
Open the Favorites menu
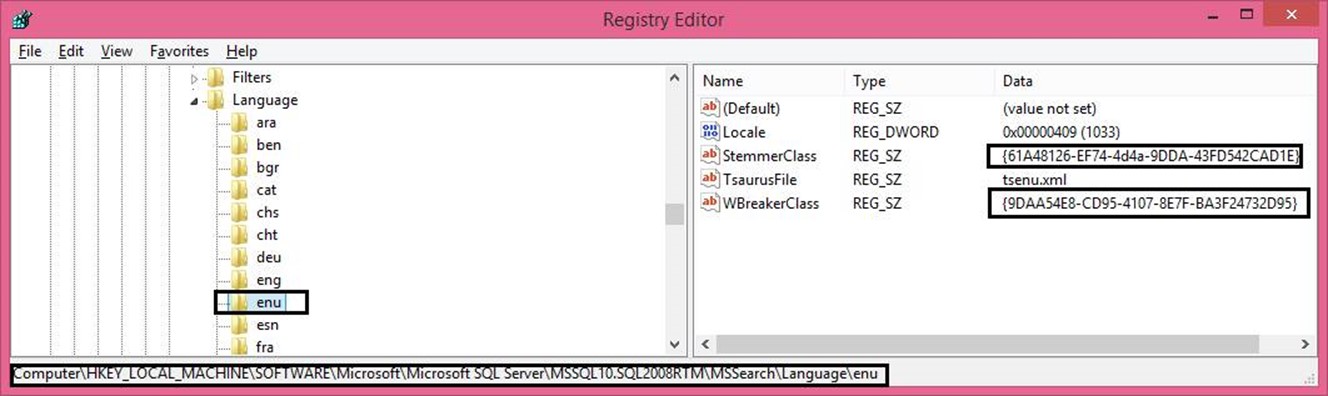(180, 51)
